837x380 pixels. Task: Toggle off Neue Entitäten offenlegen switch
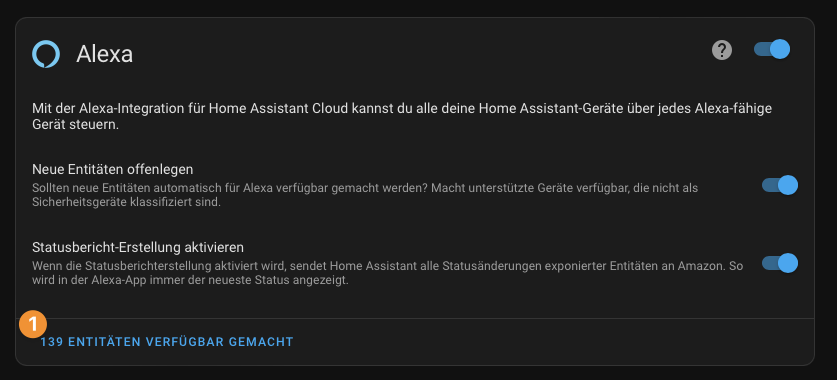(x=780, y=185)
